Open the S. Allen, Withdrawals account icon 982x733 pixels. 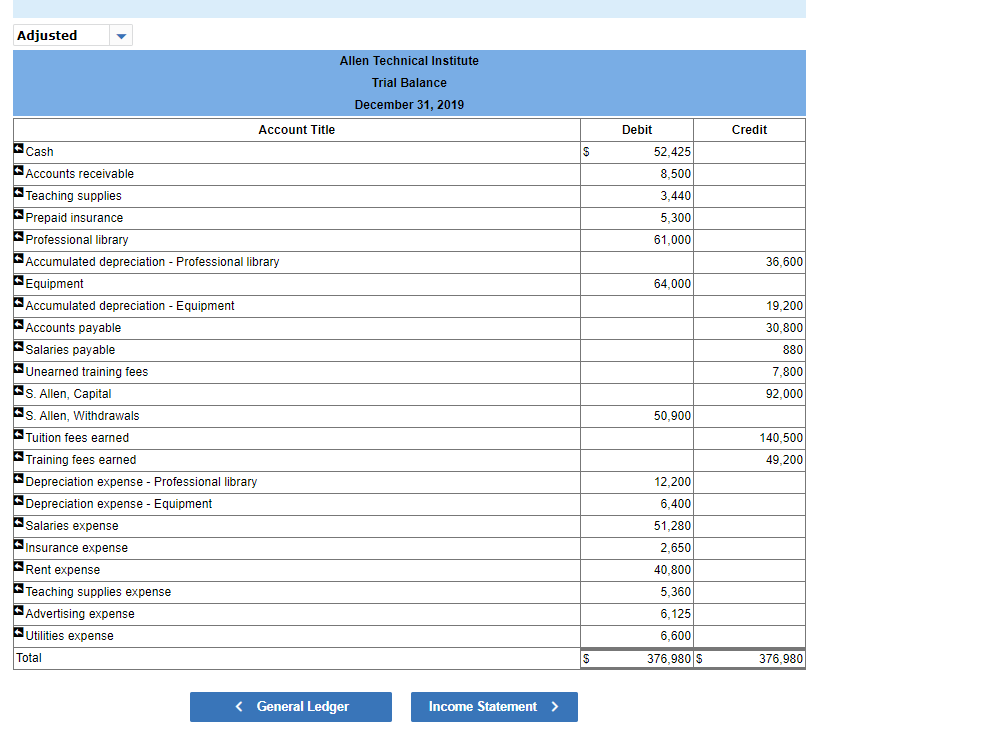[18, 415]
